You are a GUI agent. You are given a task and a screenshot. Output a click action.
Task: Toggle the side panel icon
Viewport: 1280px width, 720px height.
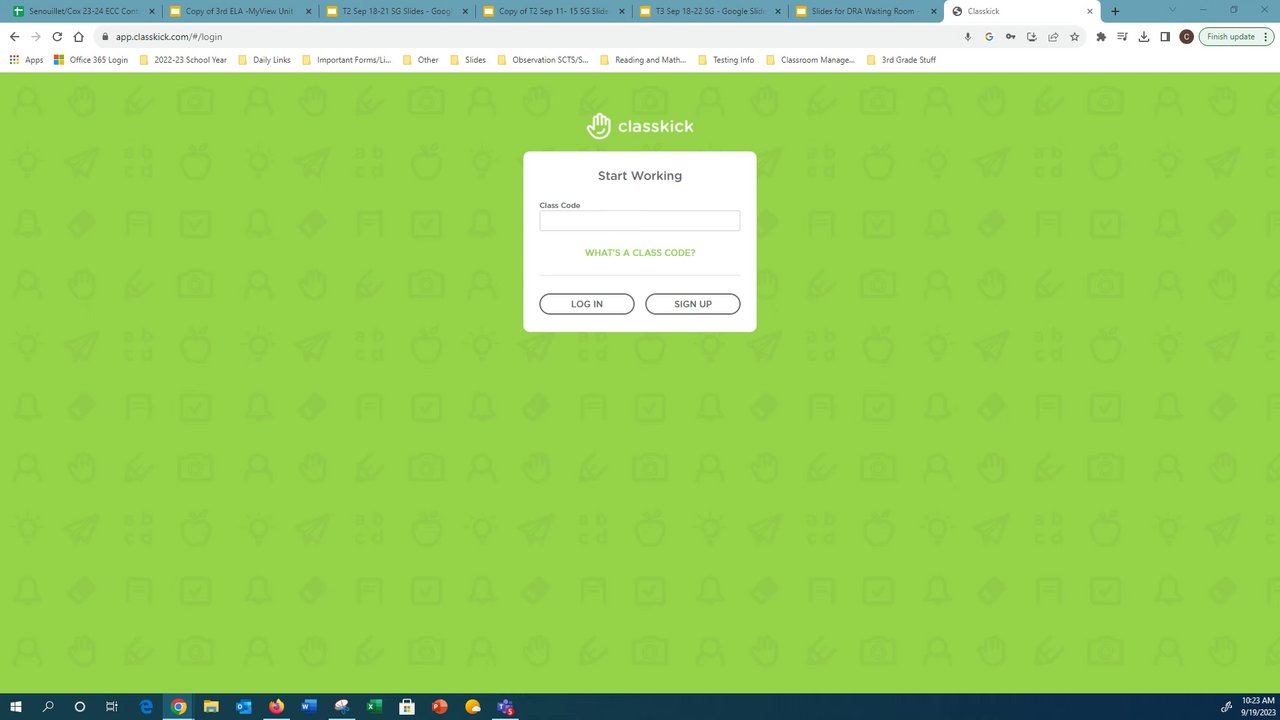click(1165, 37)
